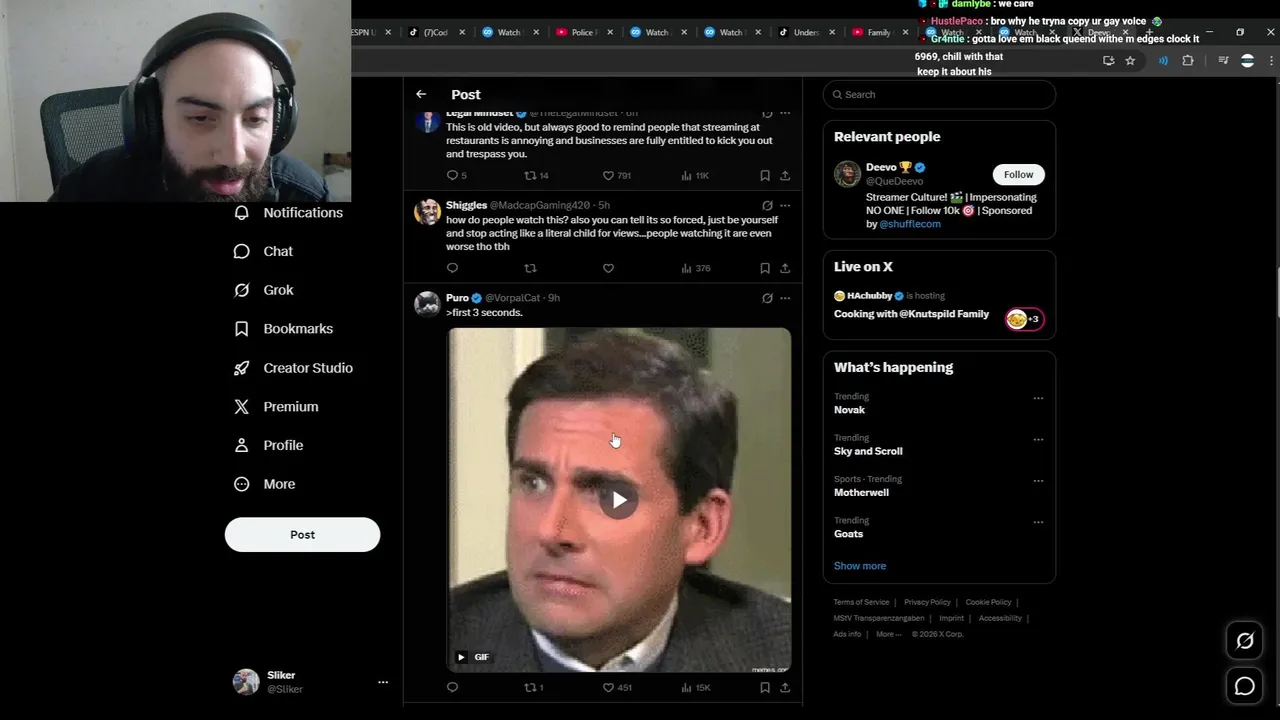Open Imprint footer link

click(951, 618)
